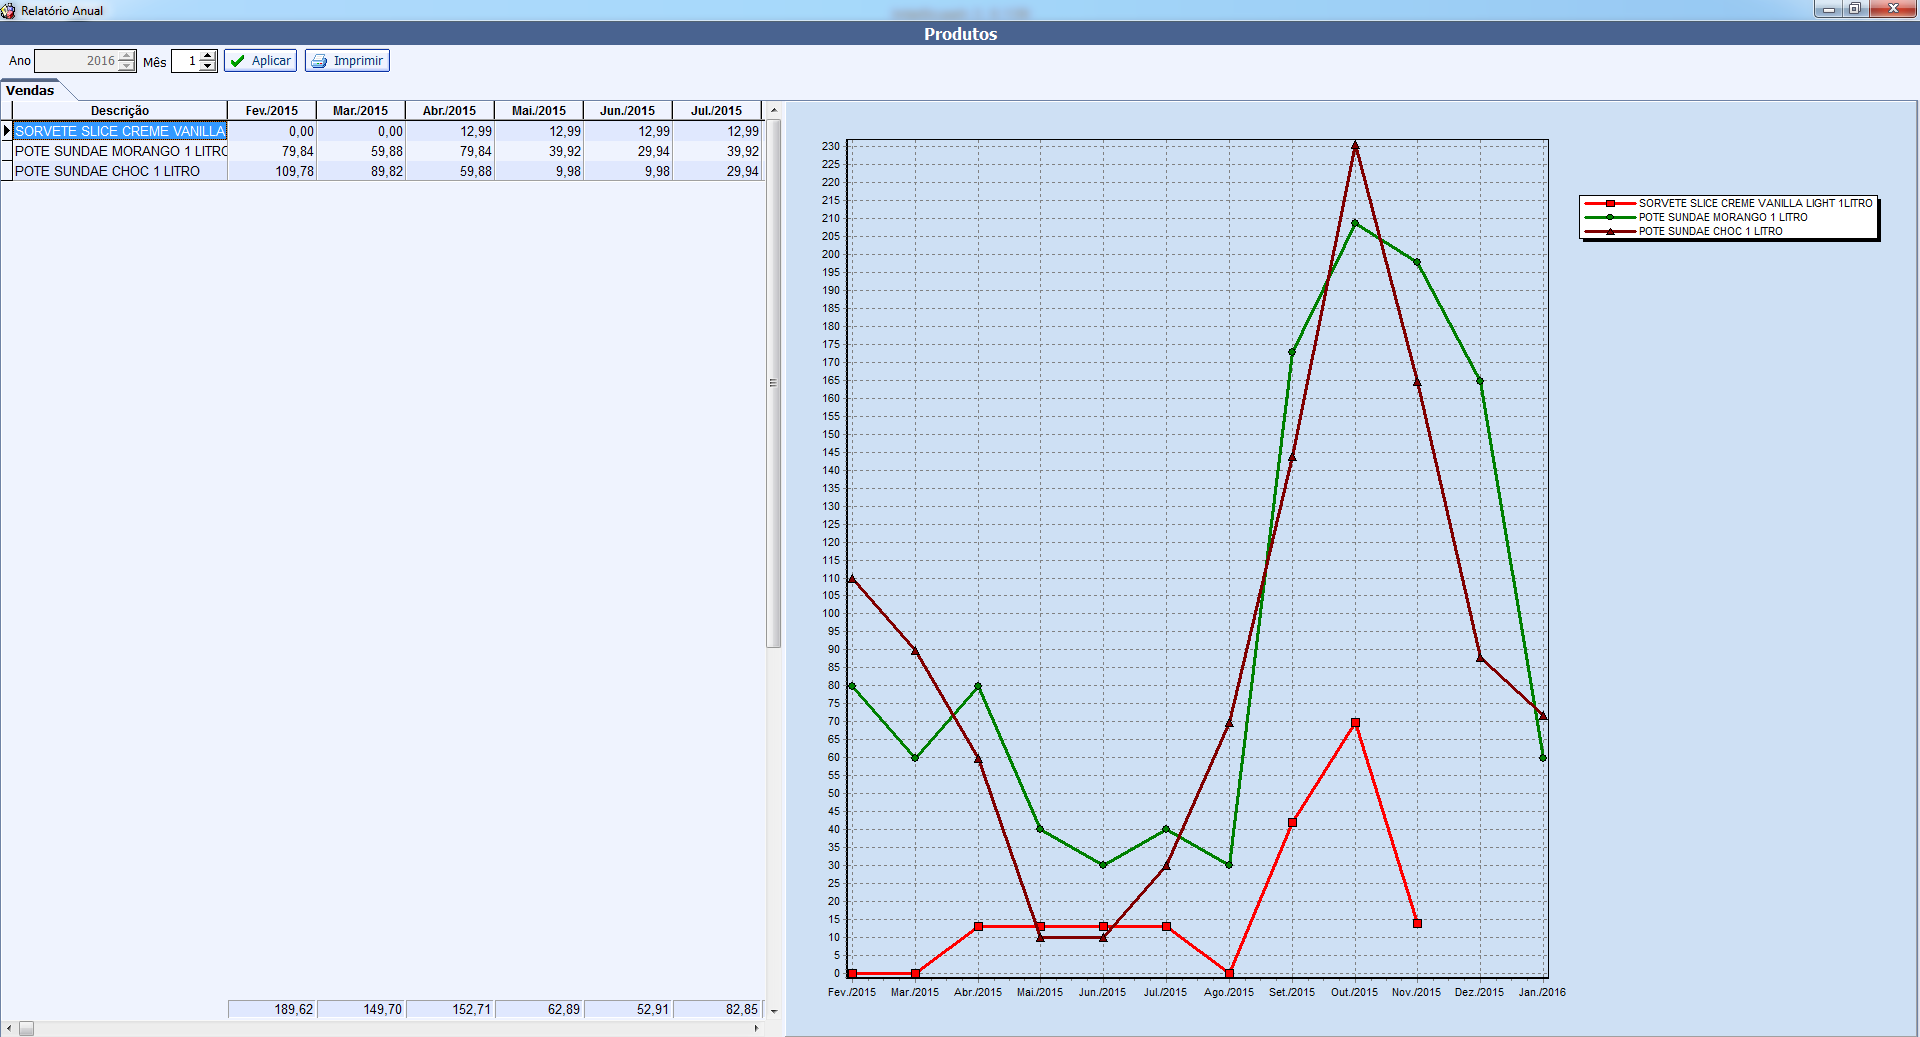Click legend entry POTE SUNDAE MORANGO 1 LITRO

click(x=1697, y=217)
